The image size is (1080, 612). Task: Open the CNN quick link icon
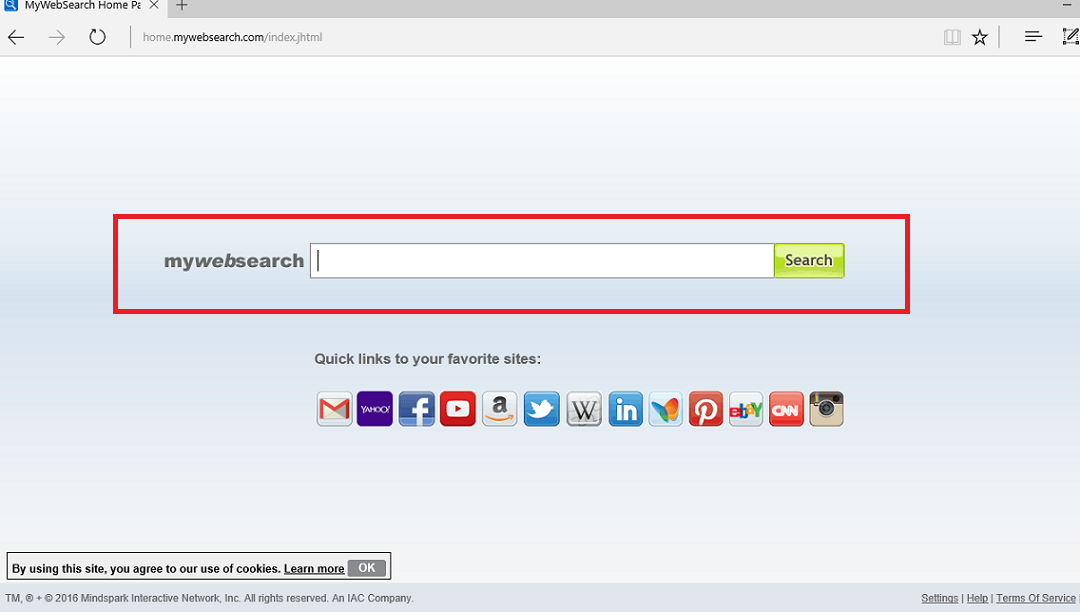tap(786, 409)
